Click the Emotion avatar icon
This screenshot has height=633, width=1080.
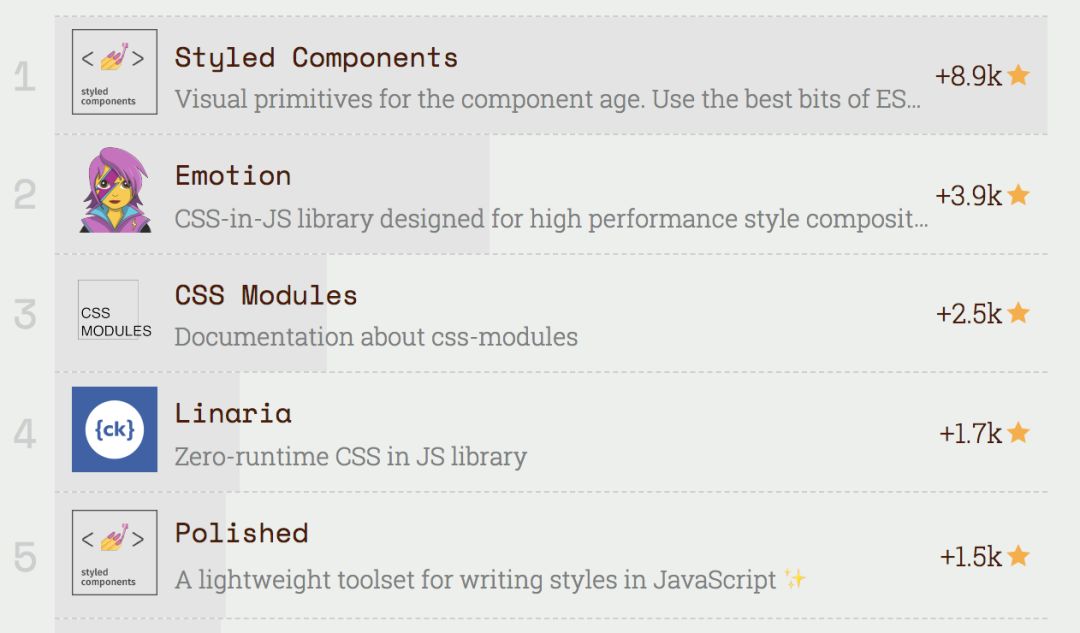pos(114,190)
